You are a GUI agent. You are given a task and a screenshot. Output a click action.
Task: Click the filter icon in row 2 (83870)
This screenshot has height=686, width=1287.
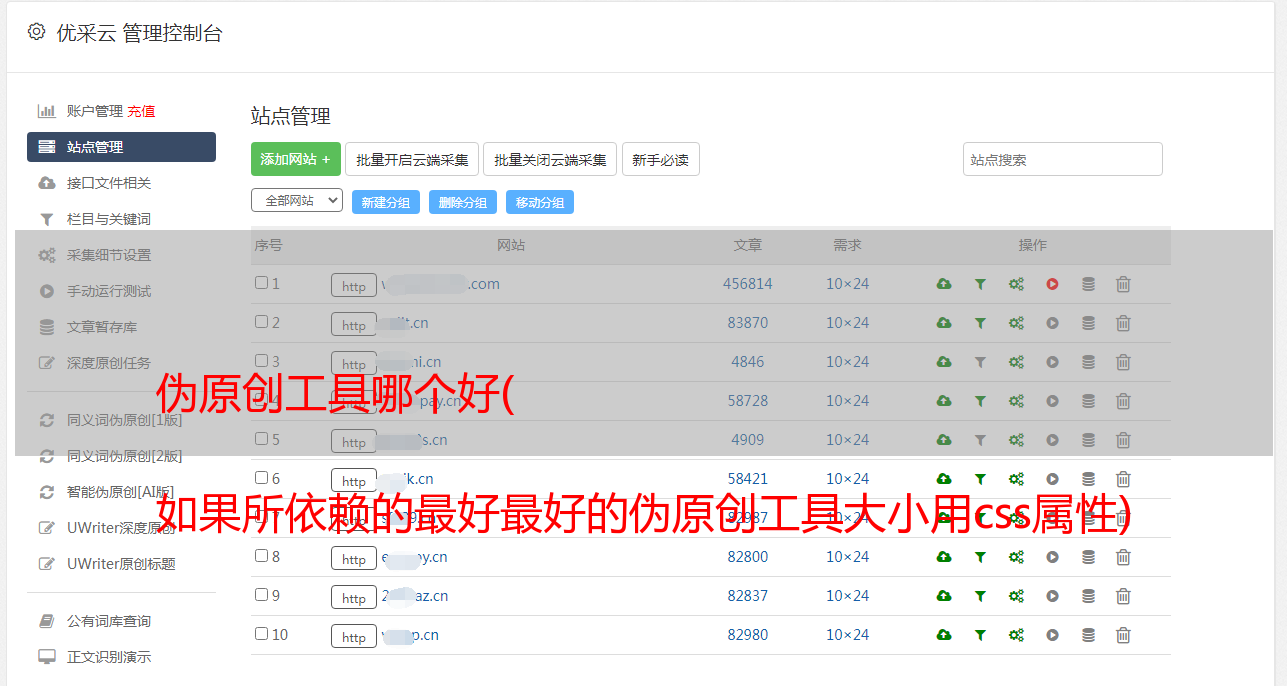coord(980,323)
